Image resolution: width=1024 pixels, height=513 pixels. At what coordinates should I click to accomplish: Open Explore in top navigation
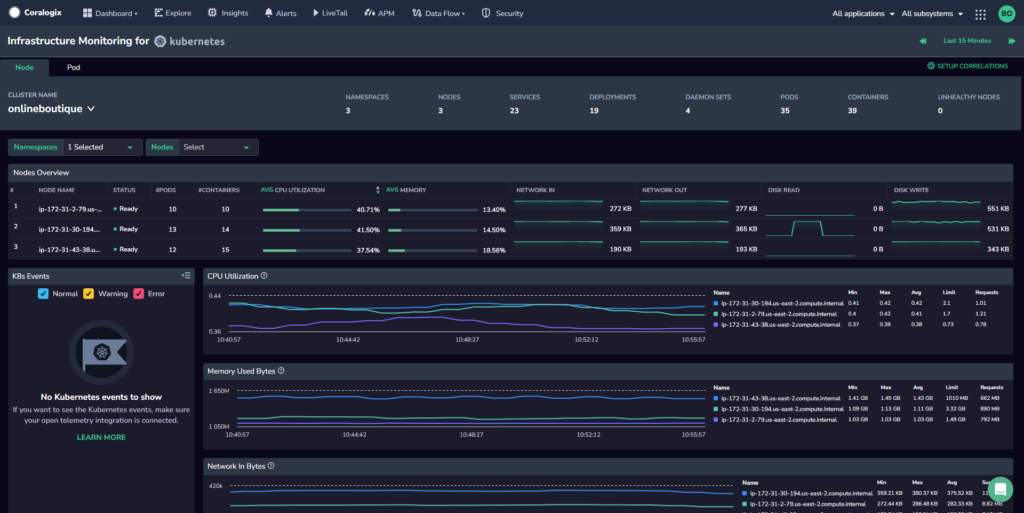pyautogui.click(x=172, y=13)
